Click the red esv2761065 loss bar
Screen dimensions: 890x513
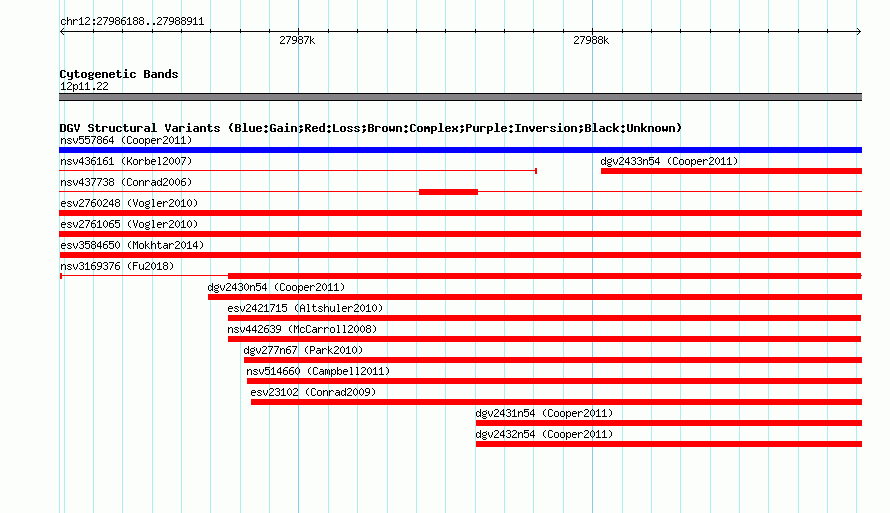[460, 234]
